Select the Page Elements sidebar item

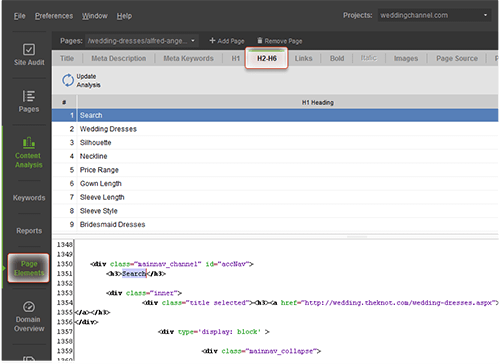(x=29, y=268)
